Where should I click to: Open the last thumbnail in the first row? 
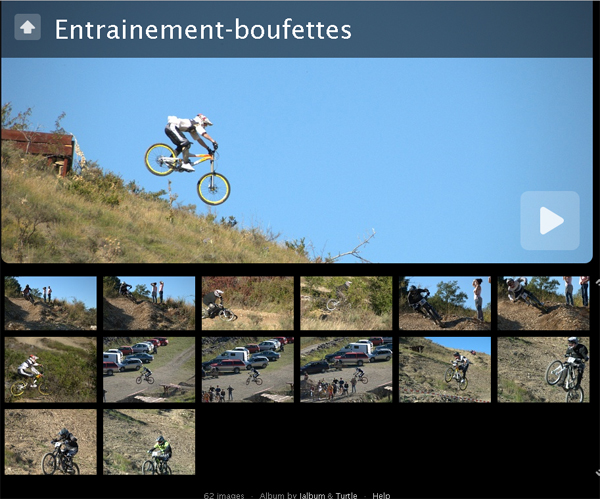543,303
